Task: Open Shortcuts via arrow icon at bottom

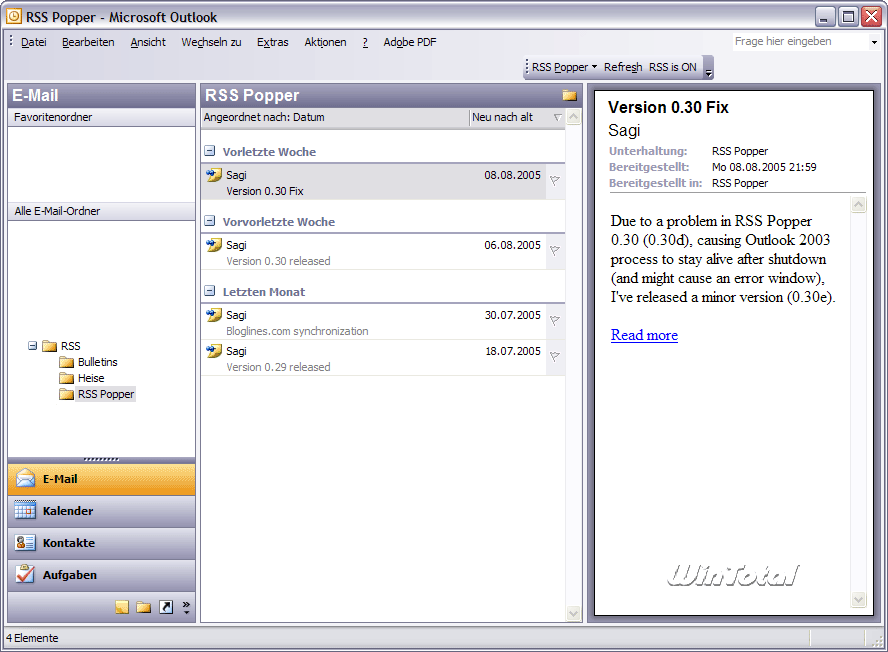Action: [166, 607]
